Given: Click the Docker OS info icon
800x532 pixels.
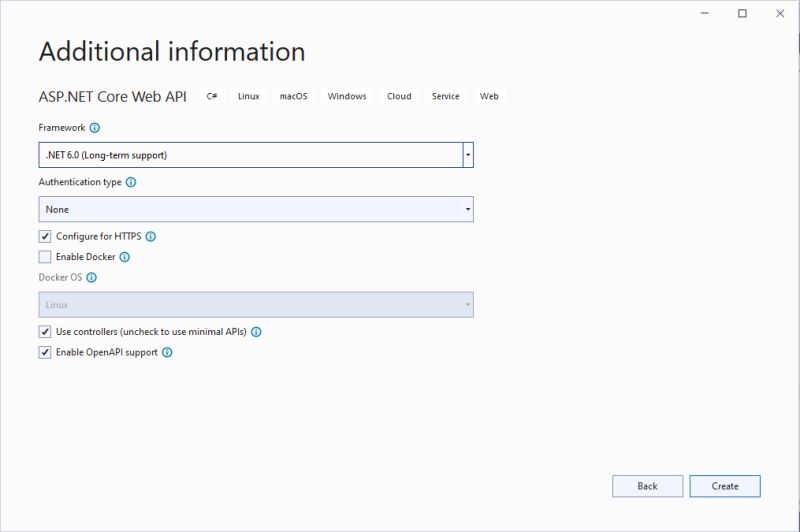Looking at the screenshot, I should pos(91,277).
